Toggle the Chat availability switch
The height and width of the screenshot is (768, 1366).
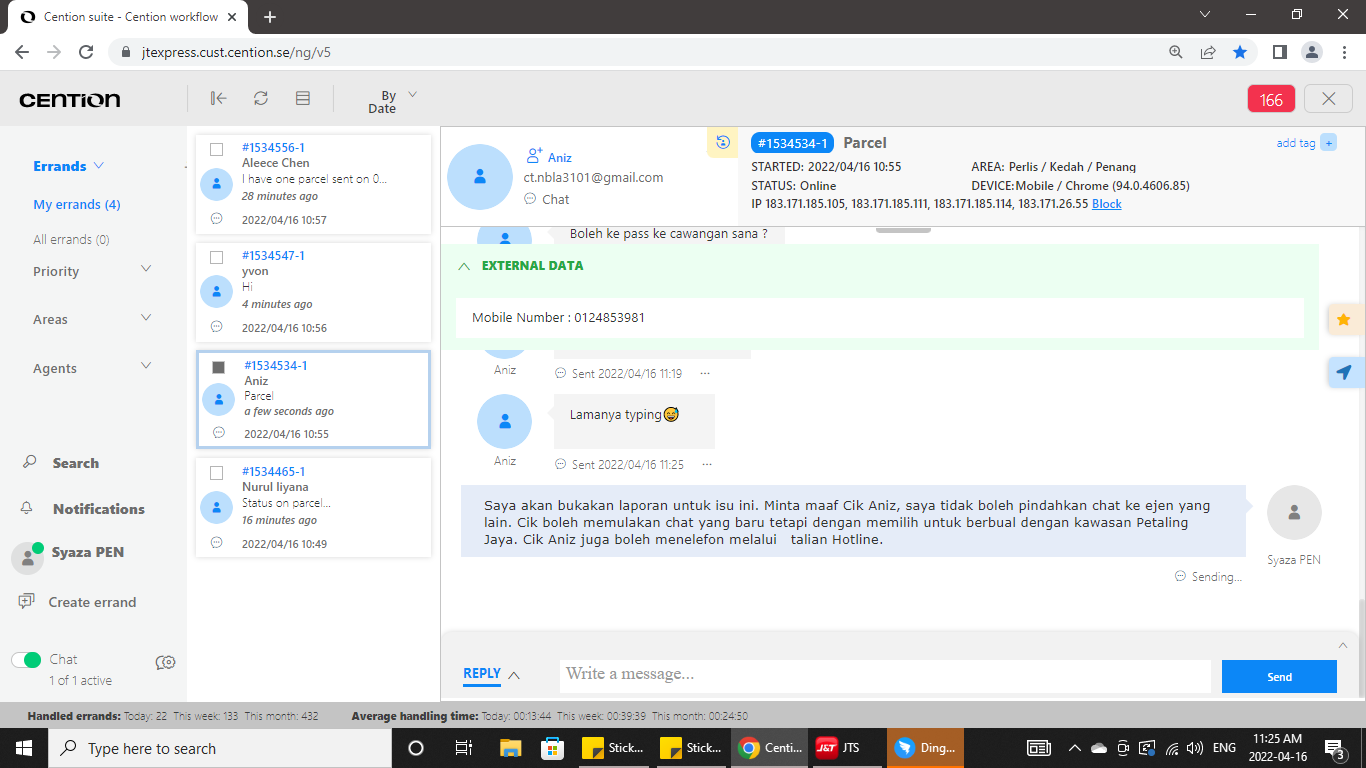click(27, 660)
